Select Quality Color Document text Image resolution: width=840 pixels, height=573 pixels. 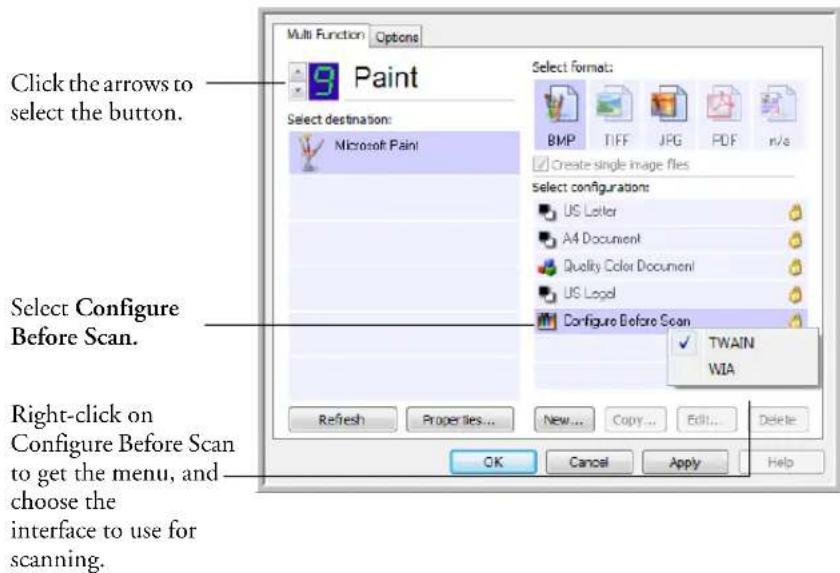pyautogui.click(x=628, y=266)
